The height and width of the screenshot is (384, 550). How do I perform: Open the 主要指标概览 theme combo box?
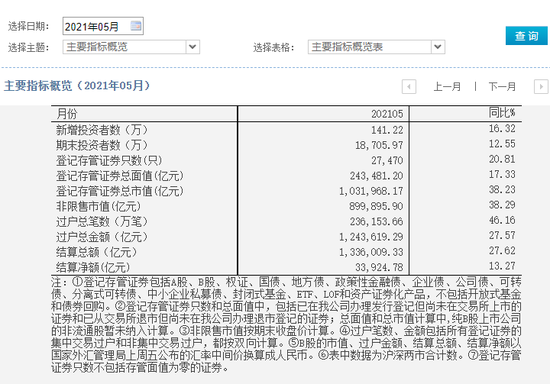click(x=131, y=47)
